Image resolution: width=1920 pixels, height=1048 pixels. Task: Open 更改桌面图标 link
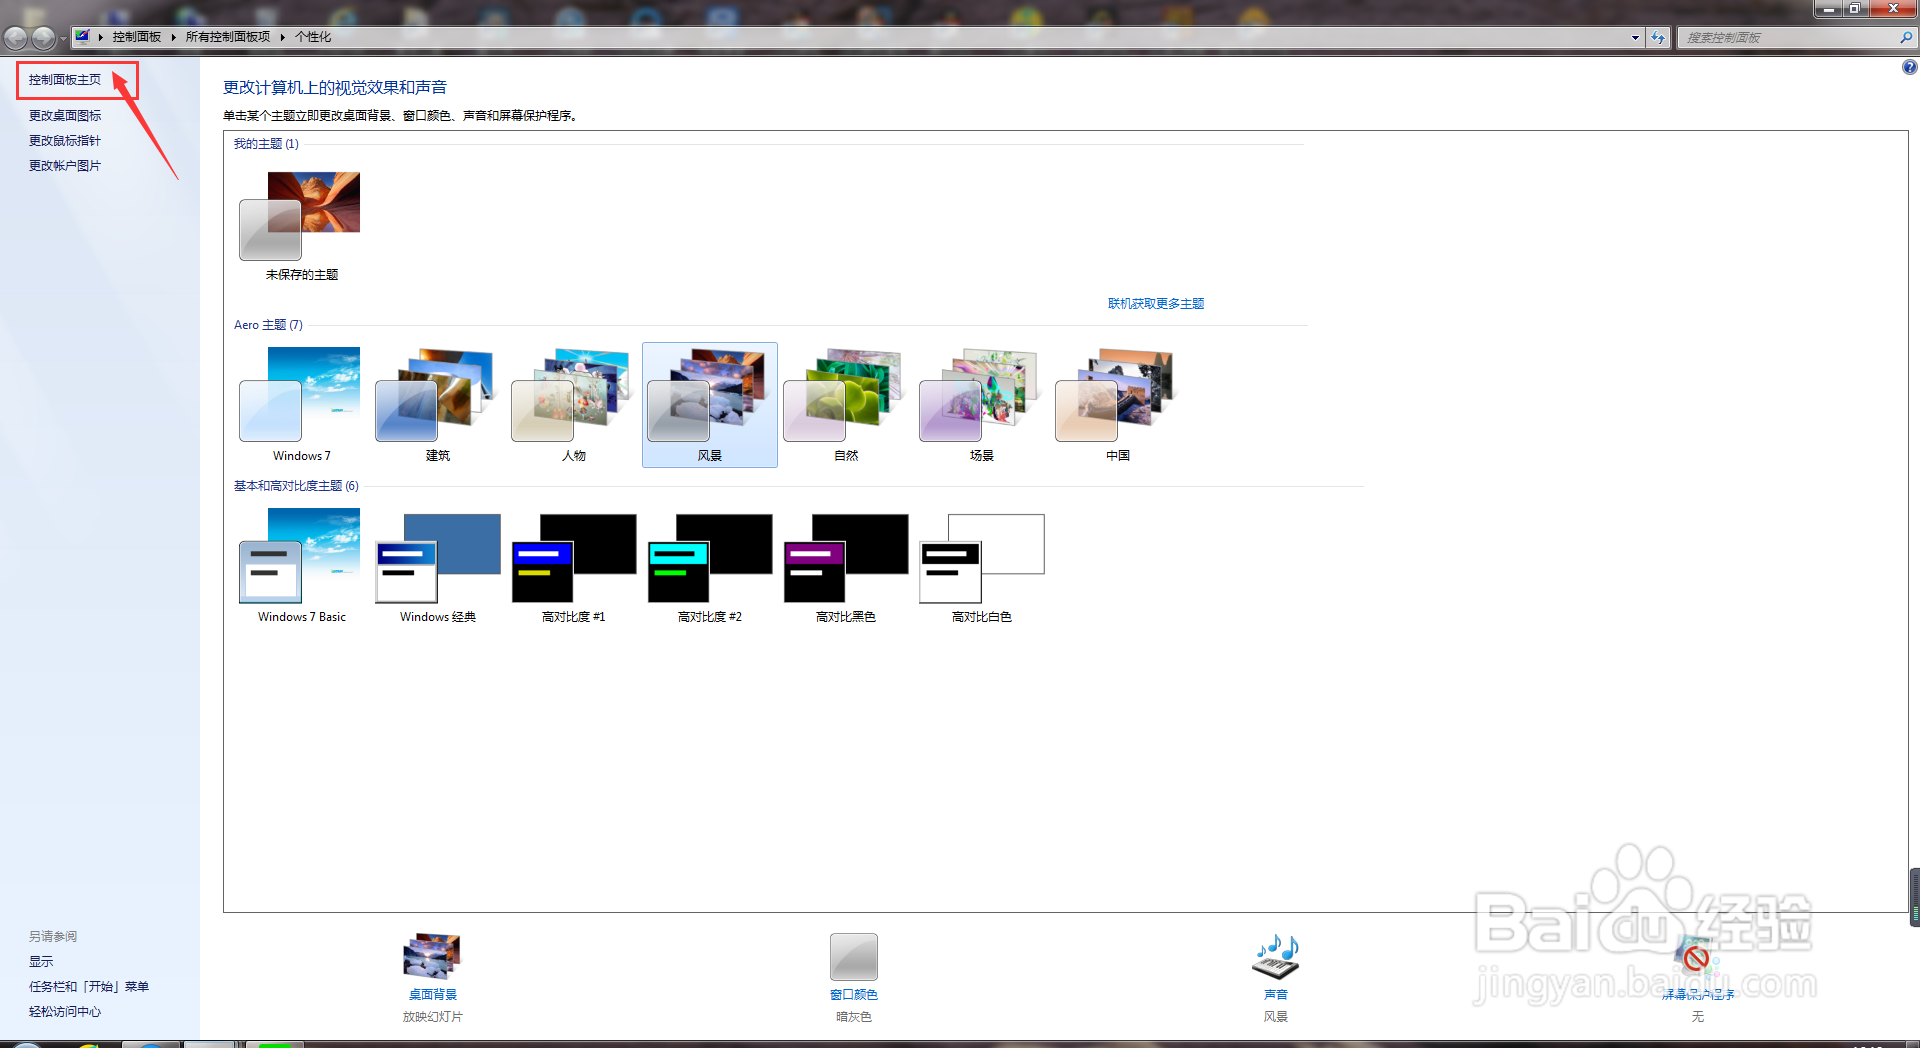[65, 116]
